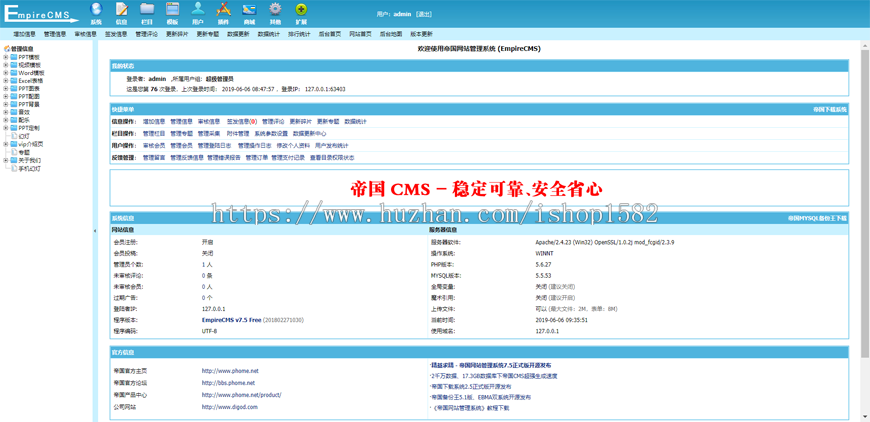The image size is (870, 422).
Task: Expand the PPT模板 tree node
Action: click(6, 57)
